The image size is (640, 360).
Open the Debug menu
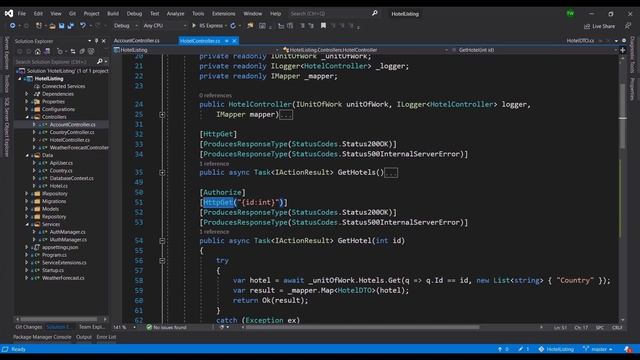[134, 13]
